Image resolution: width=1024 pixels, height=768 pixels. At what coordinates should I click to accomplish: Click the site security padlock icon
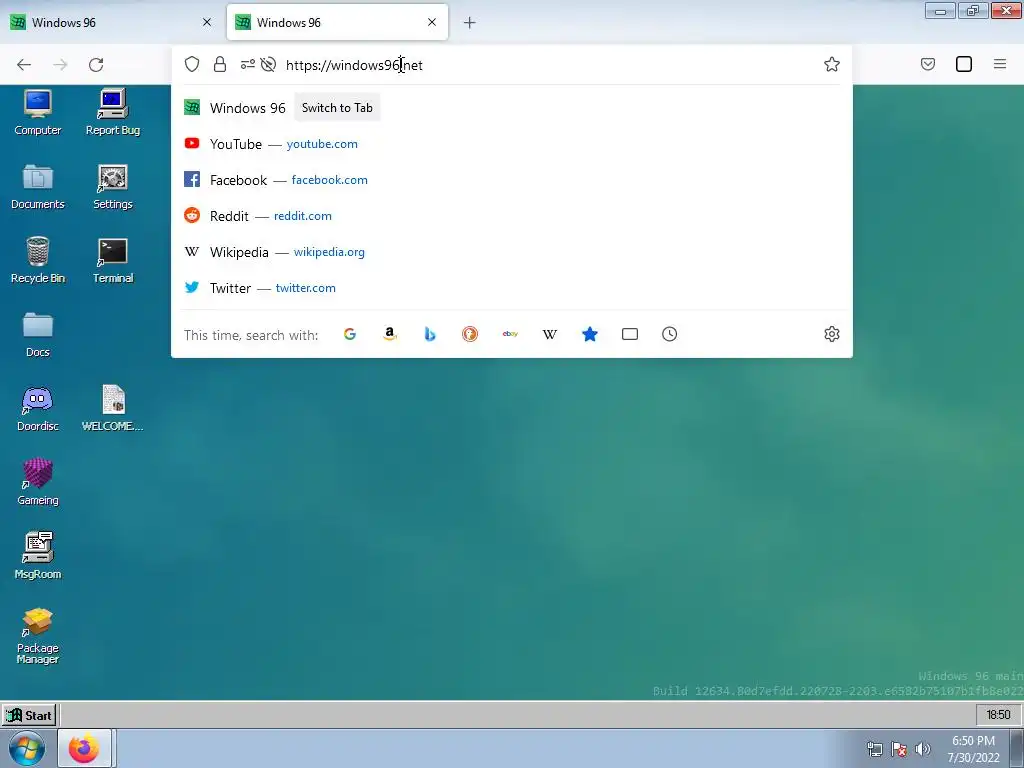click(220, 64)
